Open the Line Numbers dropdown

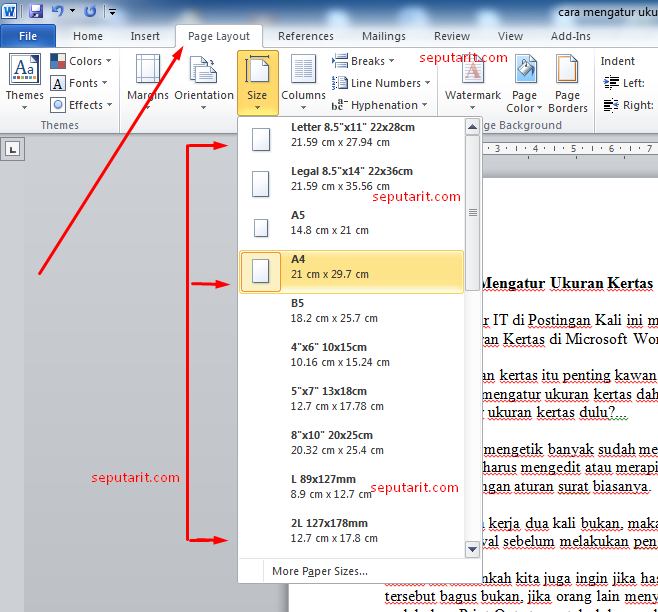click(381, 83)
